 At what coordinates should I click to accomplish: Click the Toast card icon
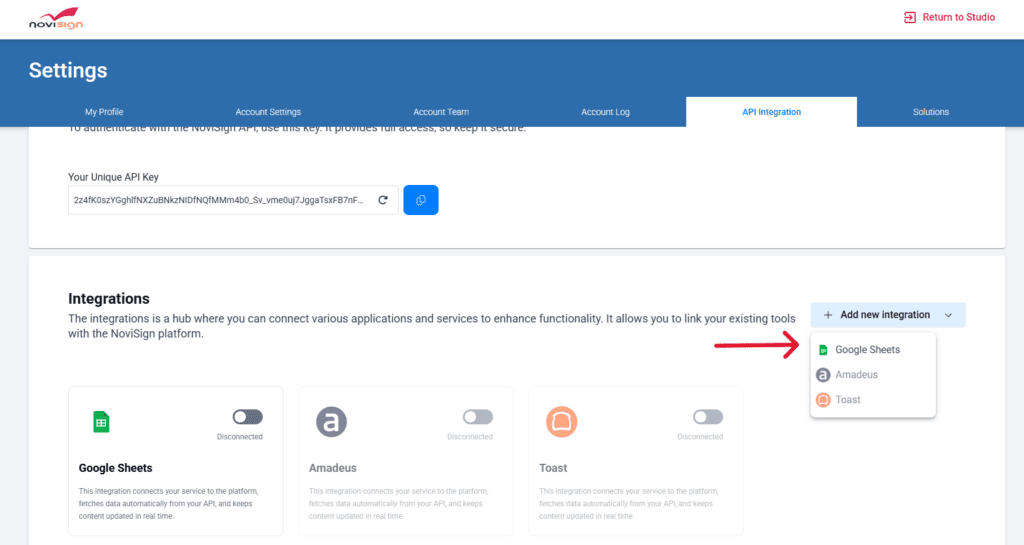[561, 421]
